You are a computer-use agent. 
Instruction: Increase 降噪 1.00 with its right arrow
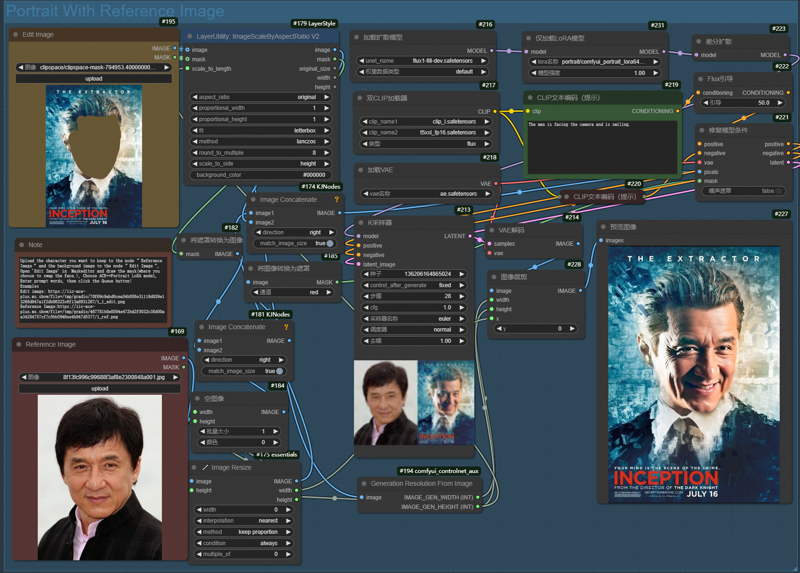coord(461,341)
